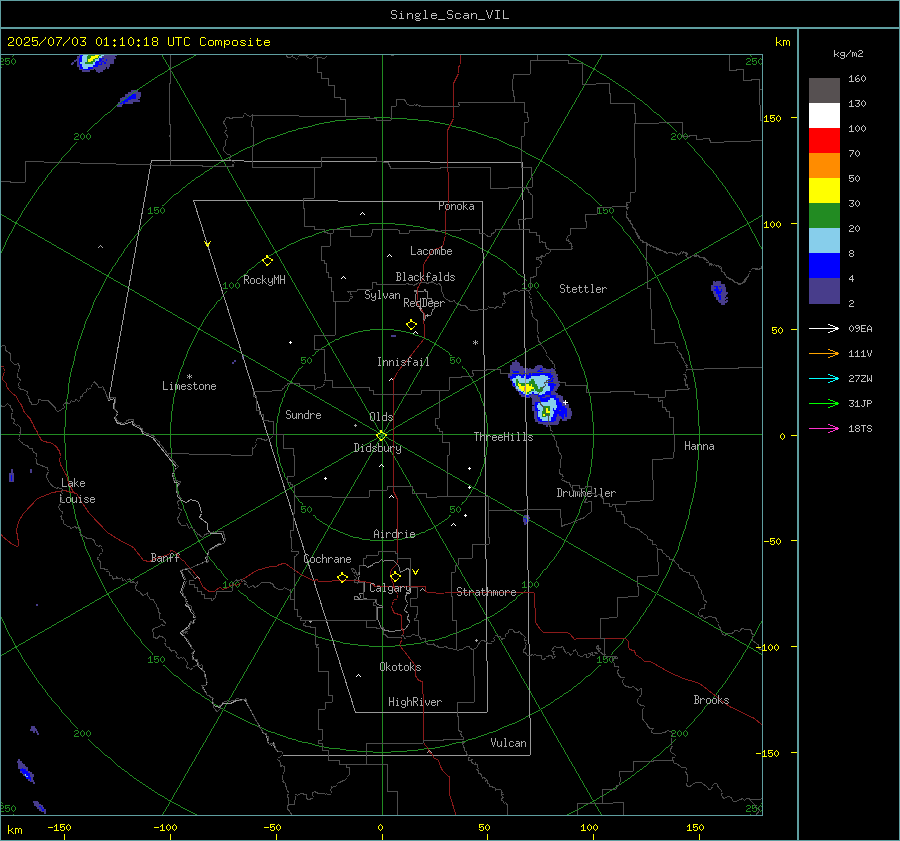Click the green 31JP arrow legend icon
This screenshot has height=841, width=900.
824,404
